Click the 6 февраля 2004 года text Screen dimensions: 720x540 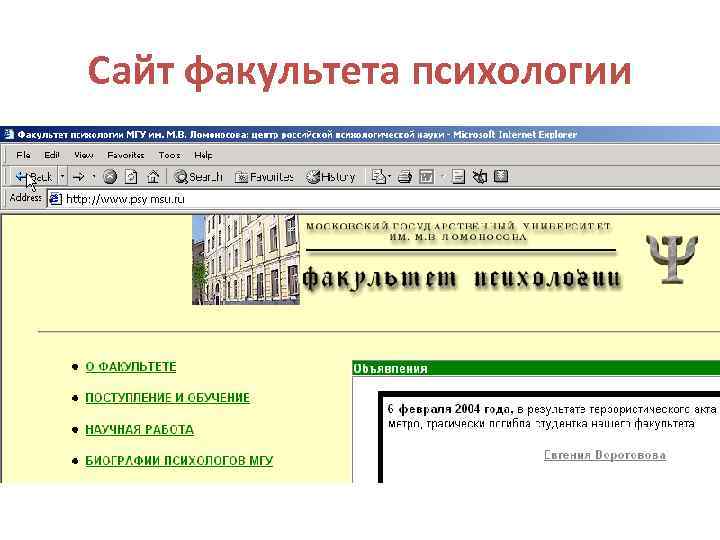(450, 409)
